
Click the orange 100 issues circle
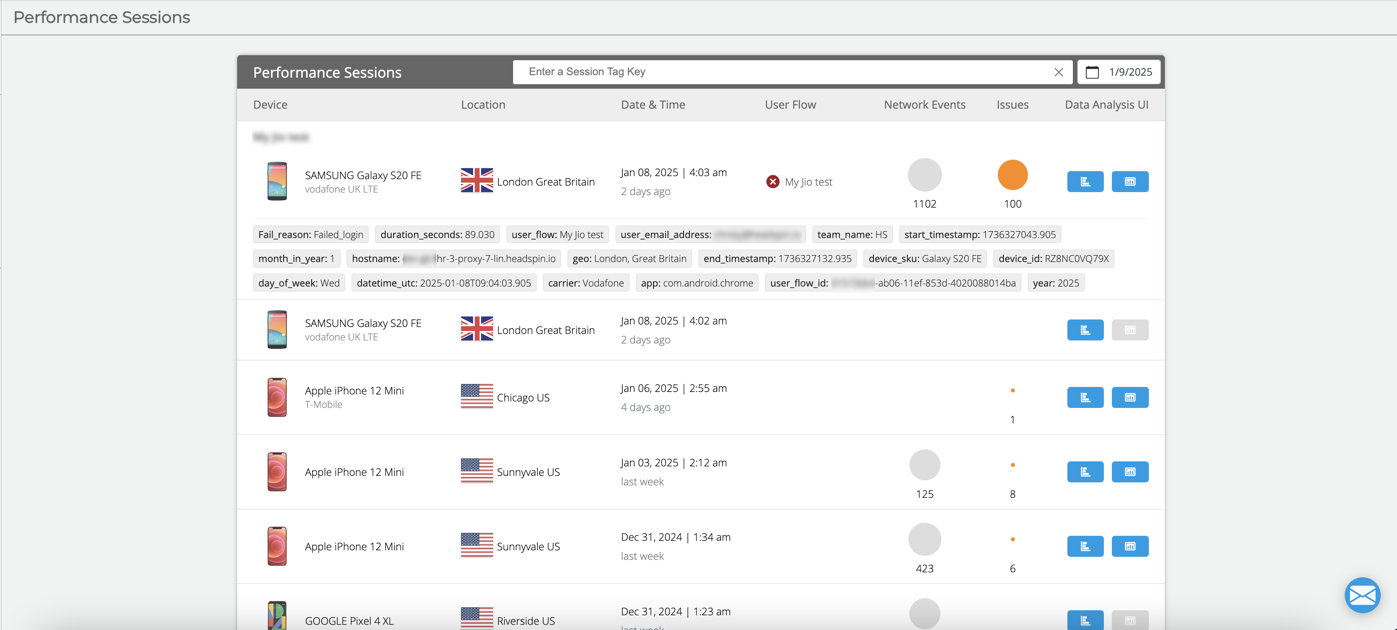pos(1013,175)
